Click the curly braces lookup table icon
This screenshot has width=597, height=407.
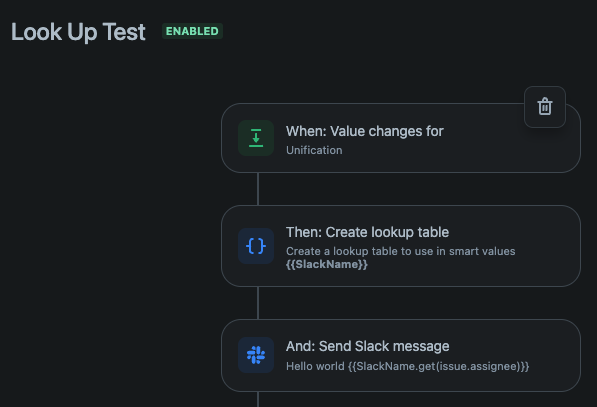tap(256, 246)
